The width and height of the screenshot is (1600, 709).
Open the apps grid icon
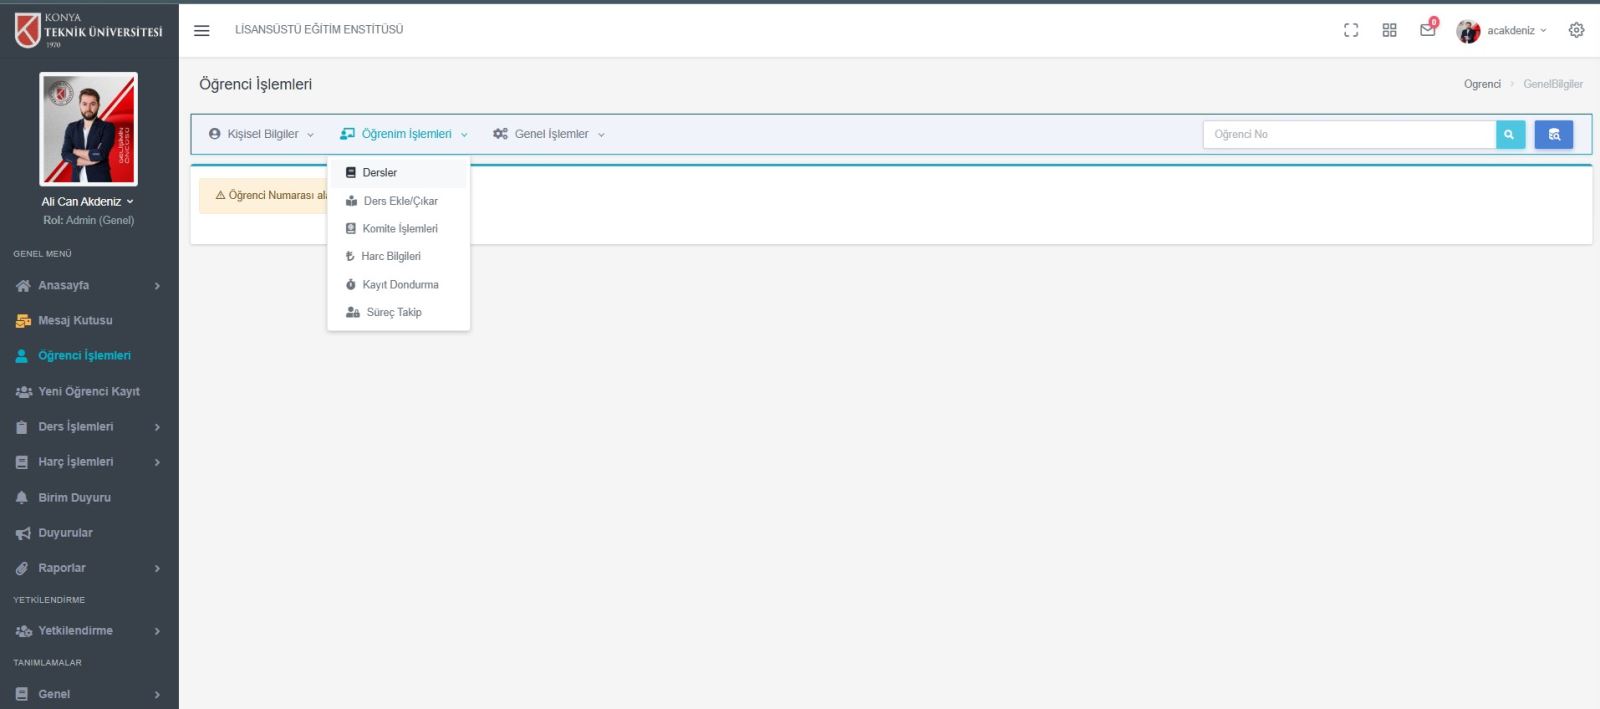(1389, 30)
